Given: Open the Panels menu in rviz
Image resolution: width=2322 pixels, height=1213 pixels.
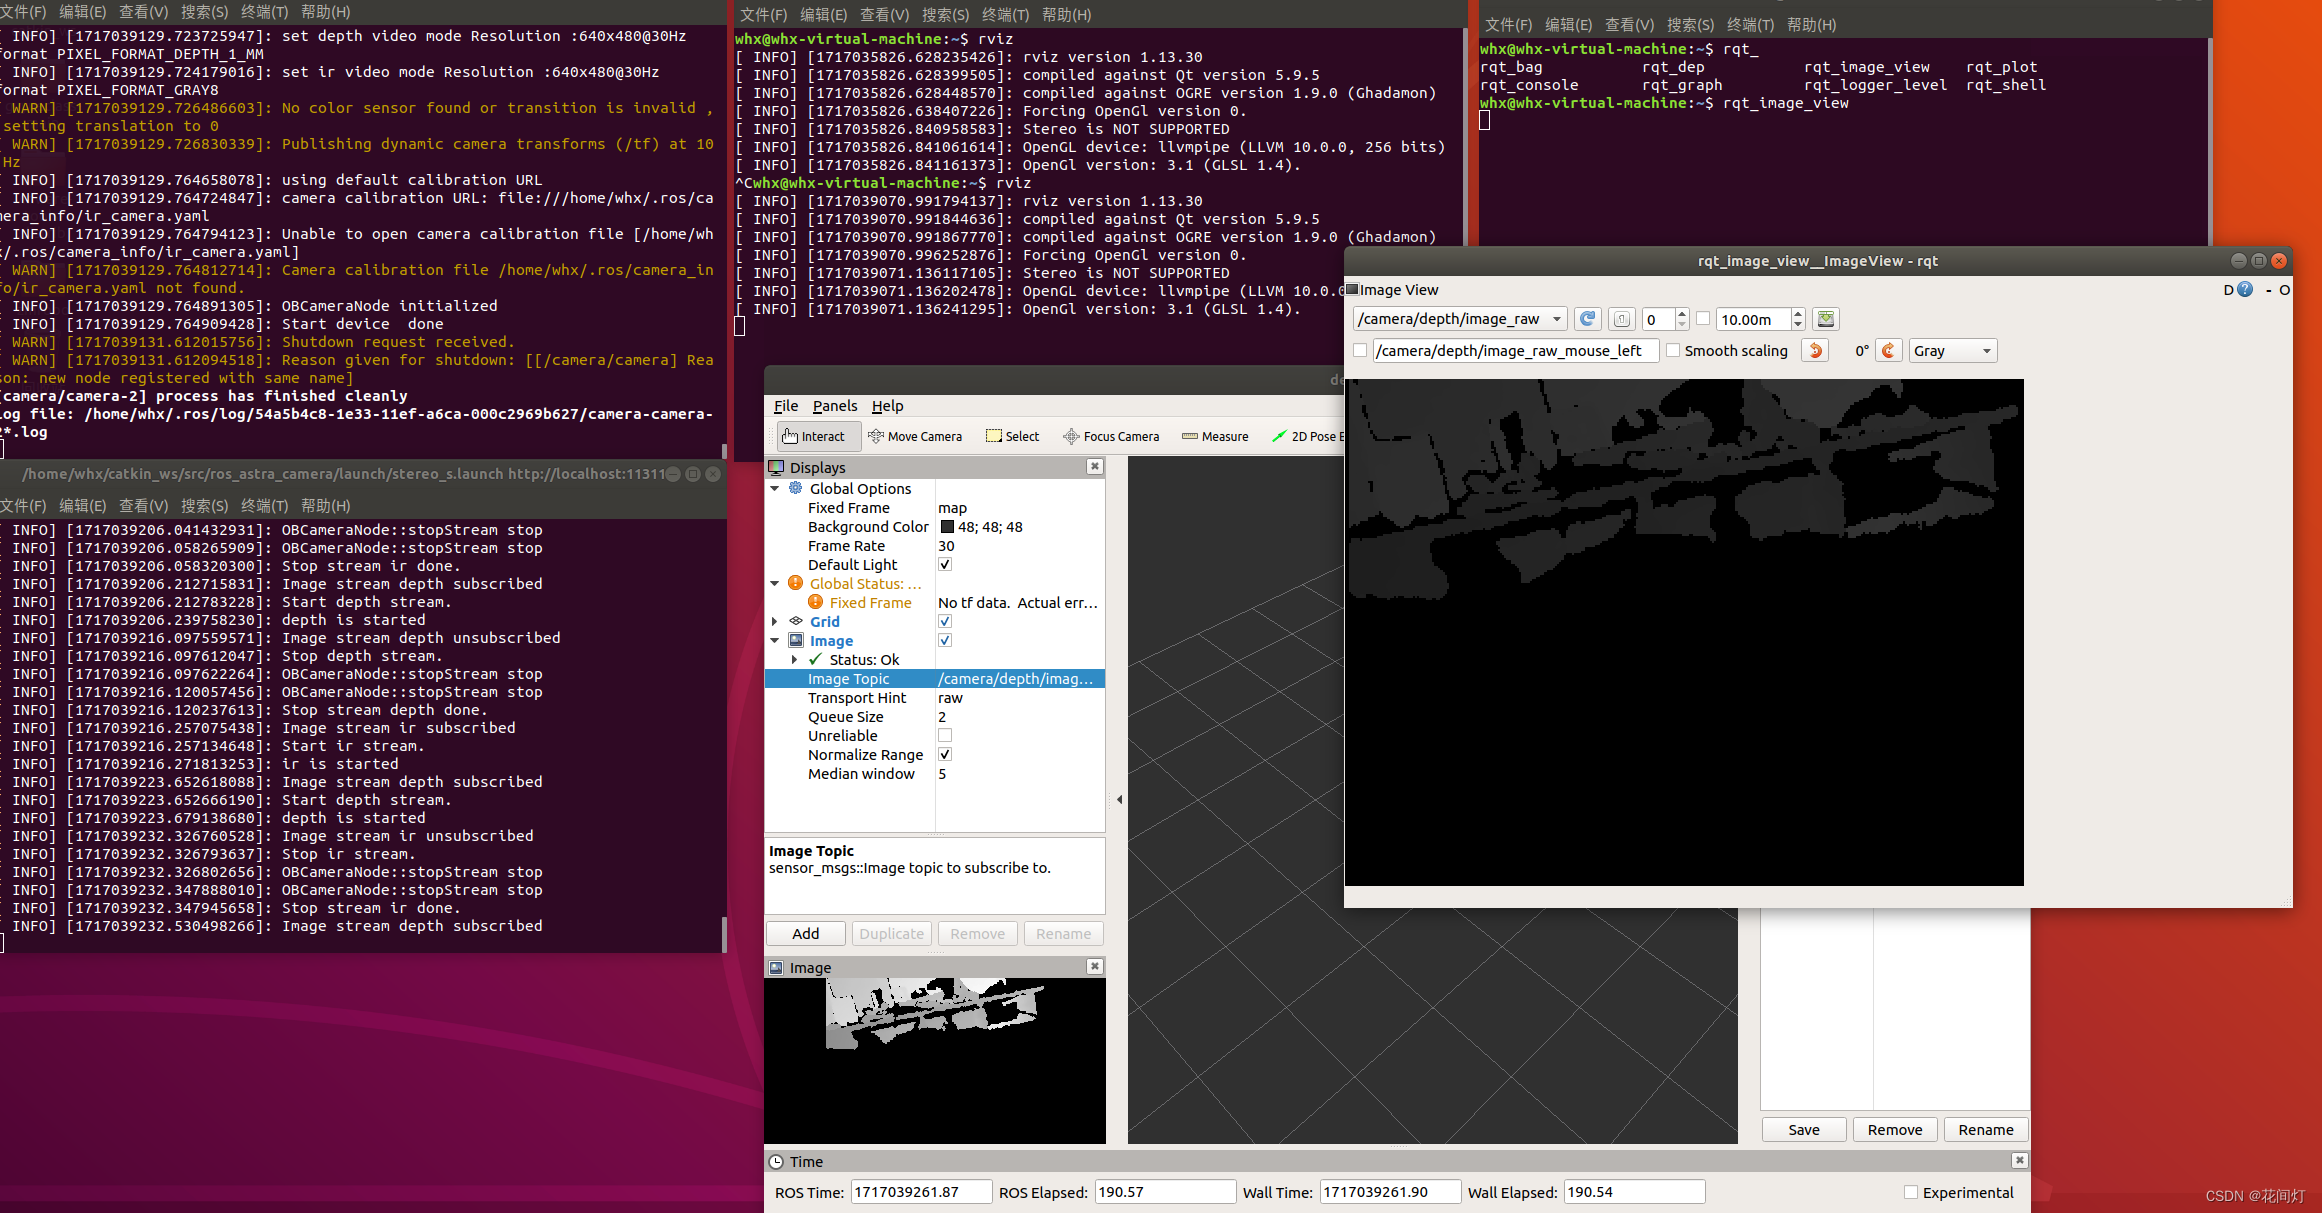Looking at the screenshot, I should pyautogui.click(x=834, y=406).
